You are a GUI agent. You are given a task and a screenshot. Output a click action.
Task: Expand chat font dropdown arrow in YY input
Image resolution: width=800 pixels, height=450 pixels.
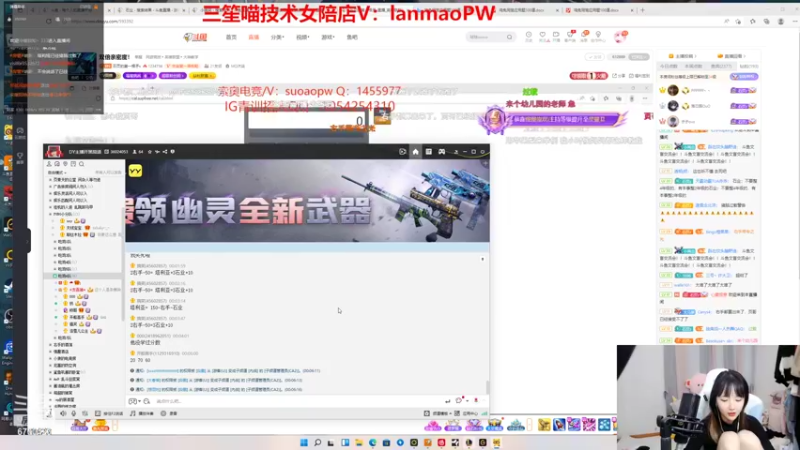(x=139, y=401)
